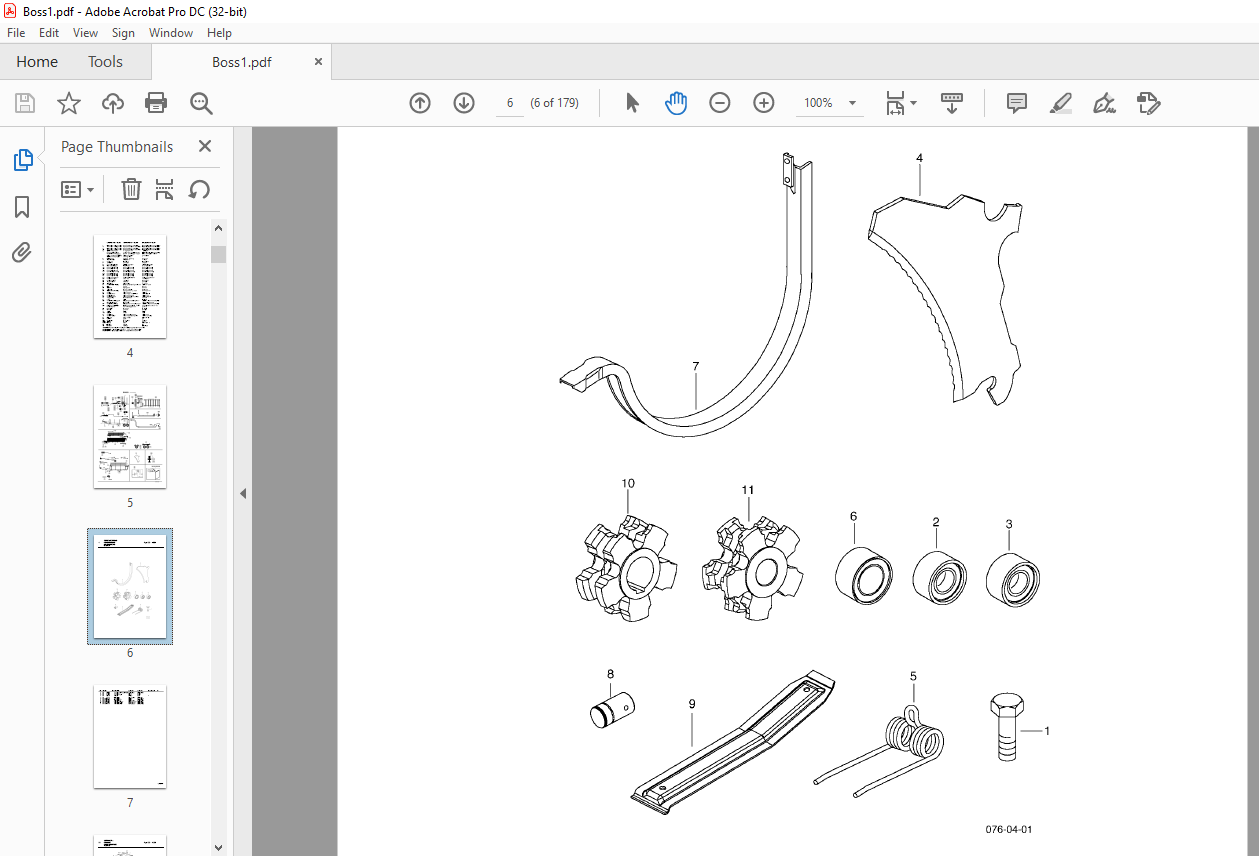Collapse the navigation pane arrow
Screen dimensions: 1259x856
pyautogui.click(x=242, y=493)
